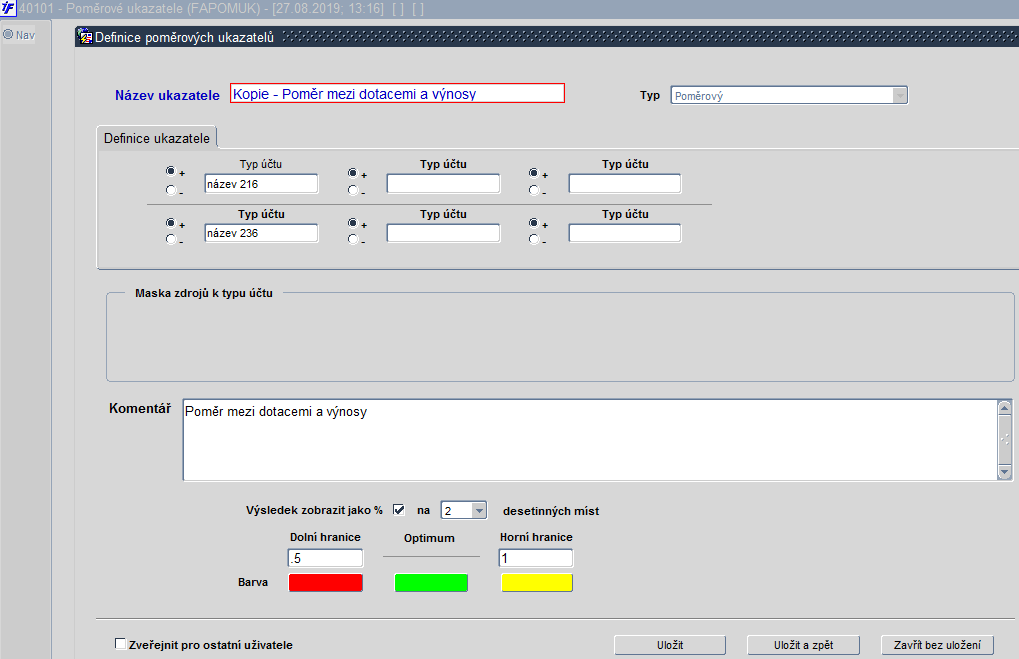The width and height of the screenshot is (1019, 659).
Task: Click Zavřít bez uložení button
Action: [937, 645]
